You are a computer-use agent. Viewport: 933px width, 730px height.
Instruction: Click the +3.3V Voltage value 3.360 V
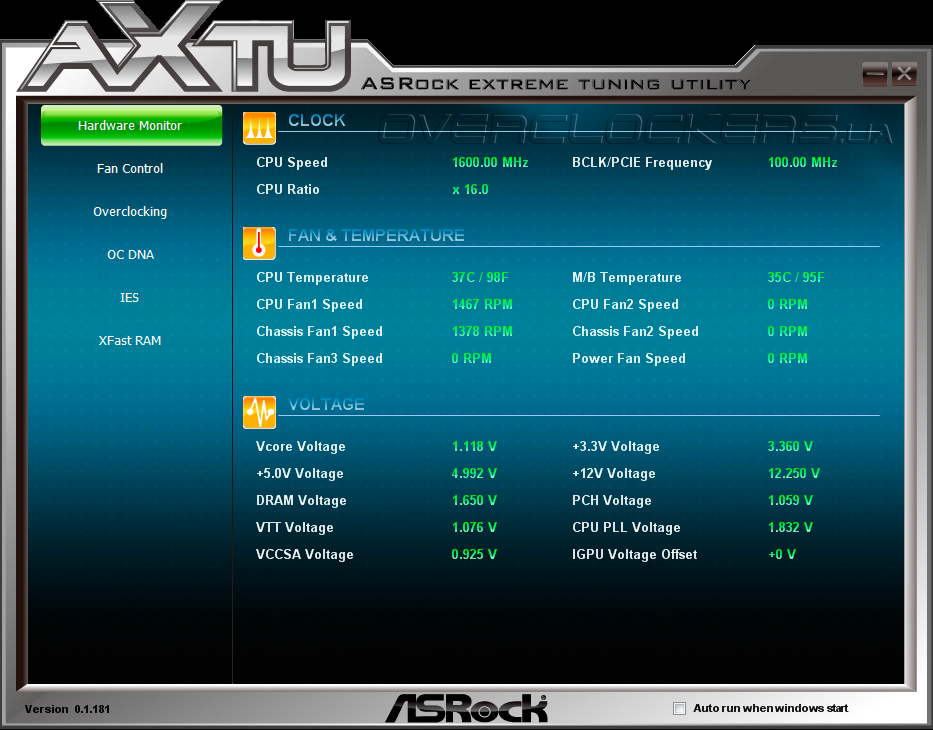[790, 446]
